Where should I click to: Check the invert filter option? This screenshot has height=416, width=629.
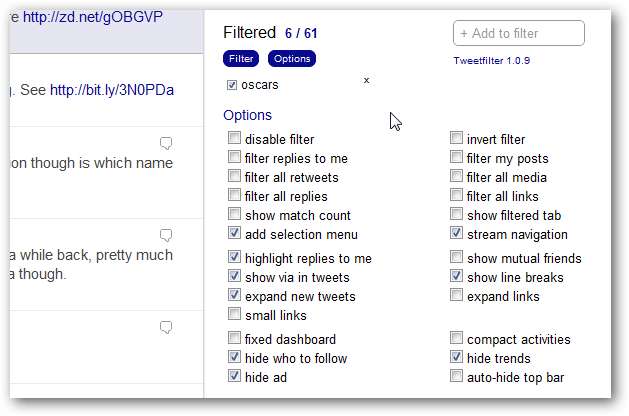pos(456,139)
